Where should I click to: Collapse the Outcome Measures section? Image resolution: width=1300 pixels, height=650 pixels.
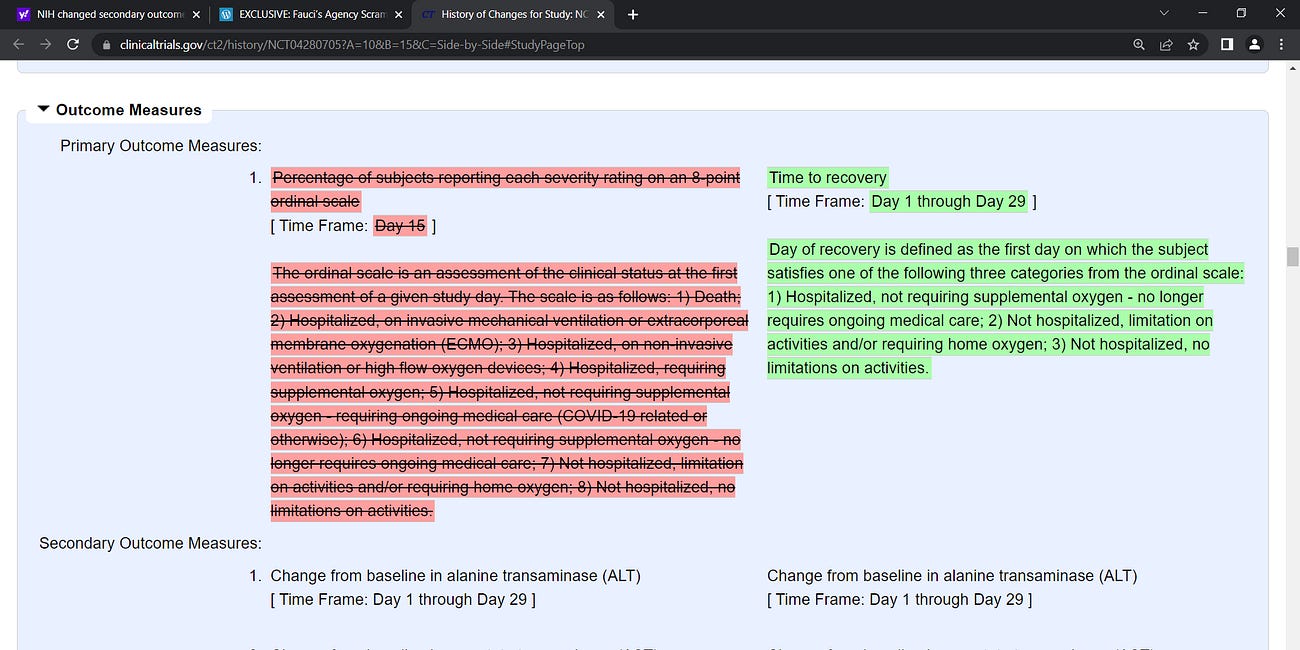click(43, 109)
